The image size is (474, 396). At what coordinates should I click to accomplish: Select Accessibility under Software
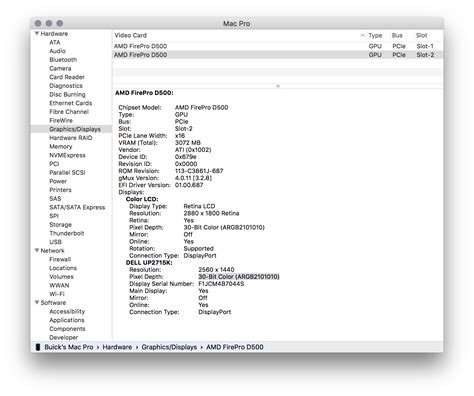67,311
